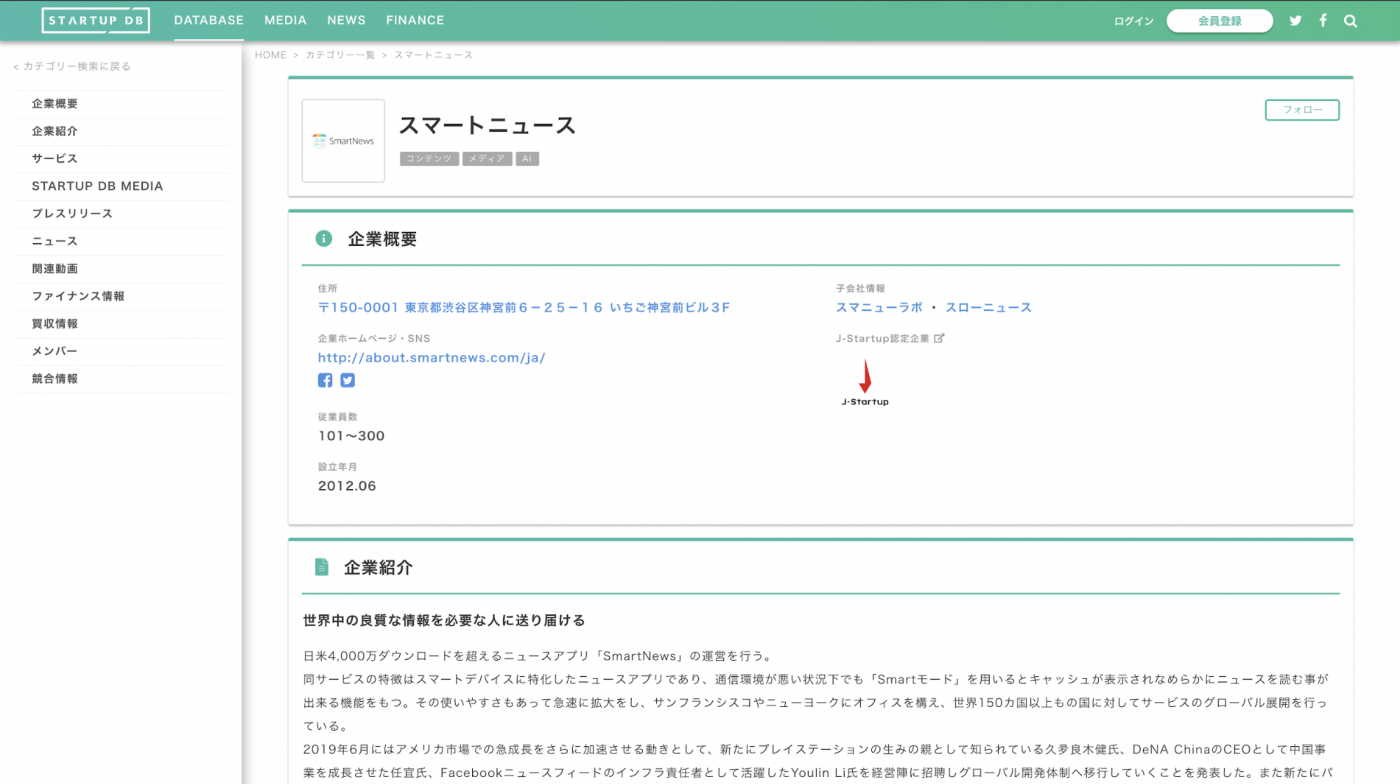The width and height of the screenshot is (1400, 784).
Task: Switch to the MEDIA tab
Action: (x=285, y=20)
